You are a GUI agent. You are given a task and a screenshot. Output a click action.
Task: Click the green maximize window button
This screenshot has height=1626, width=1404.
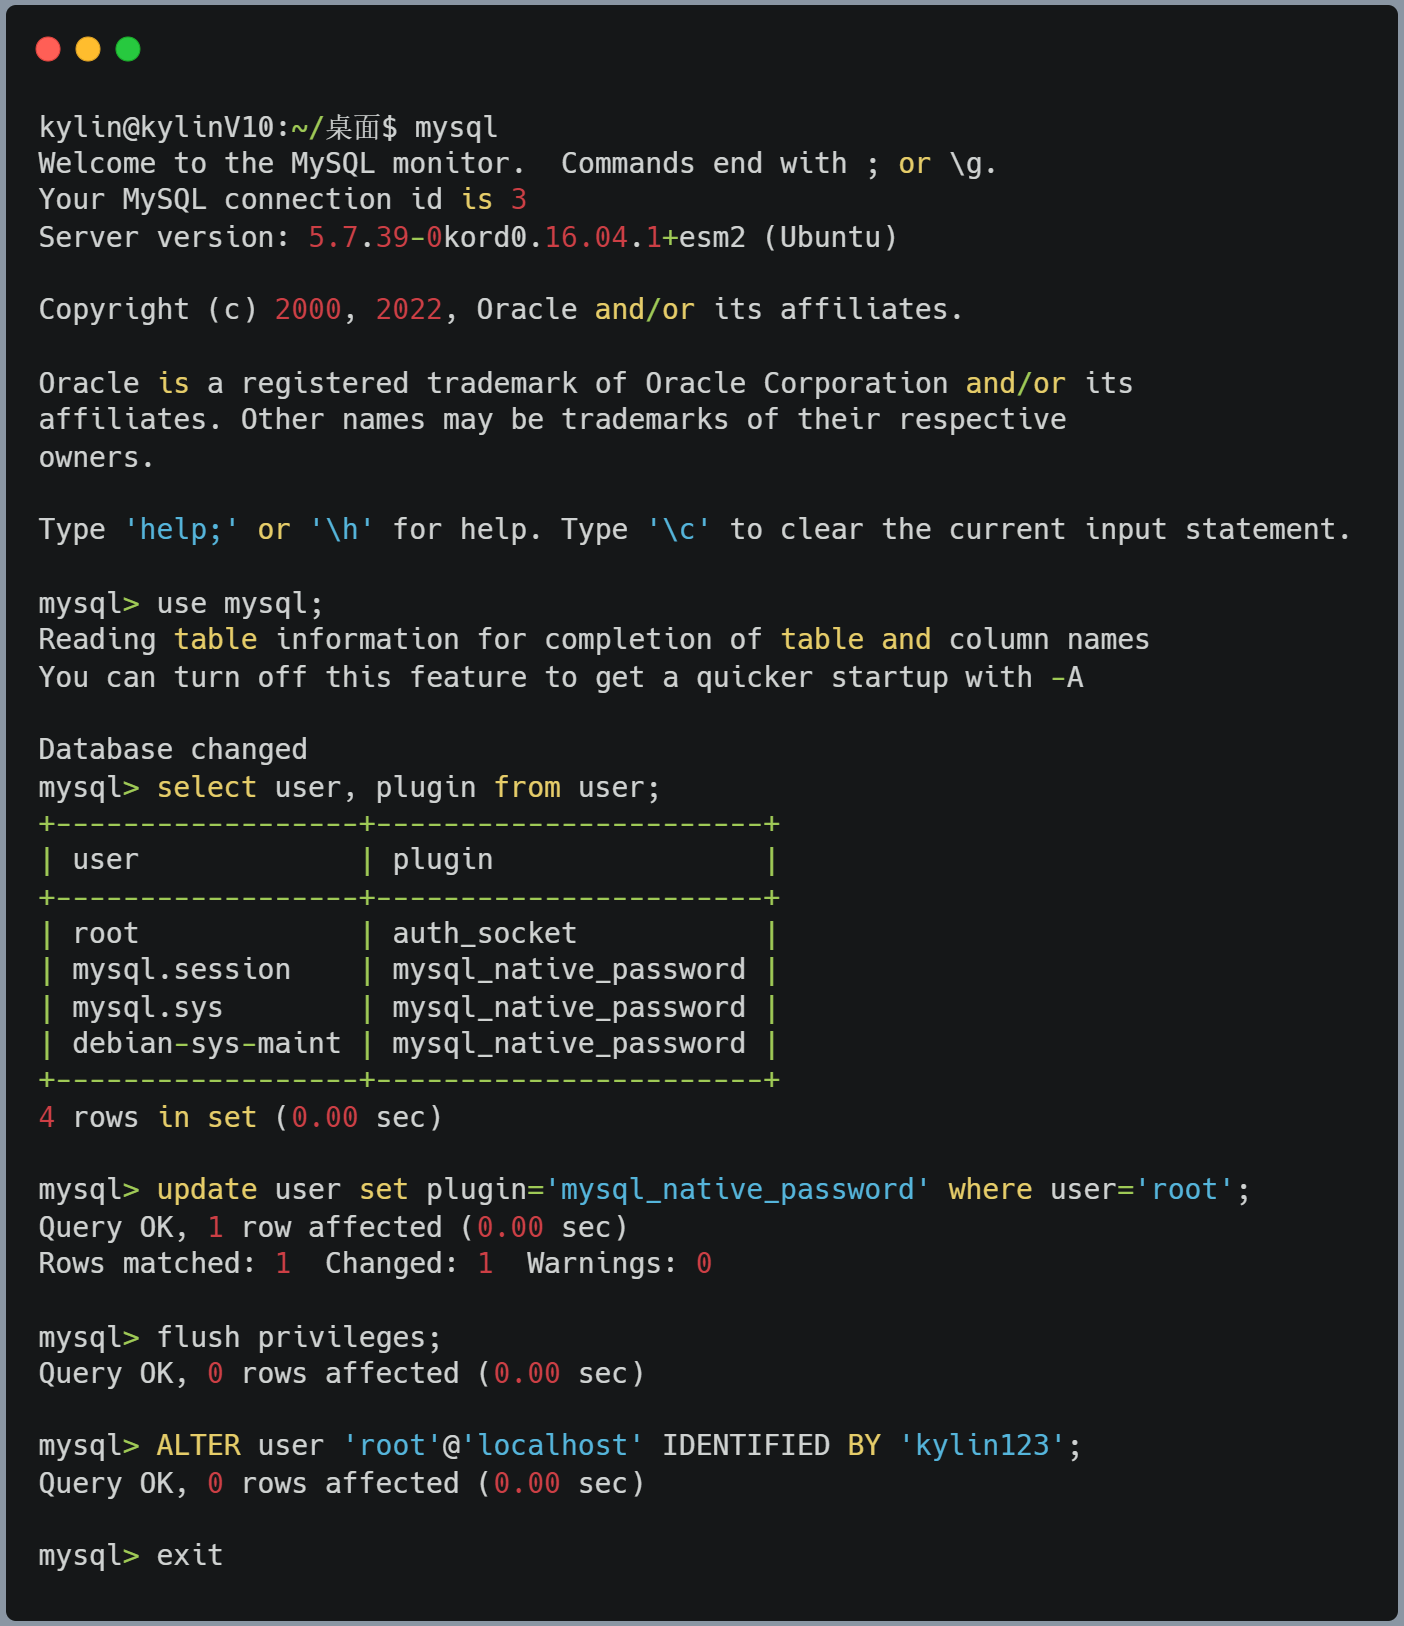click(x=128, y=49)
